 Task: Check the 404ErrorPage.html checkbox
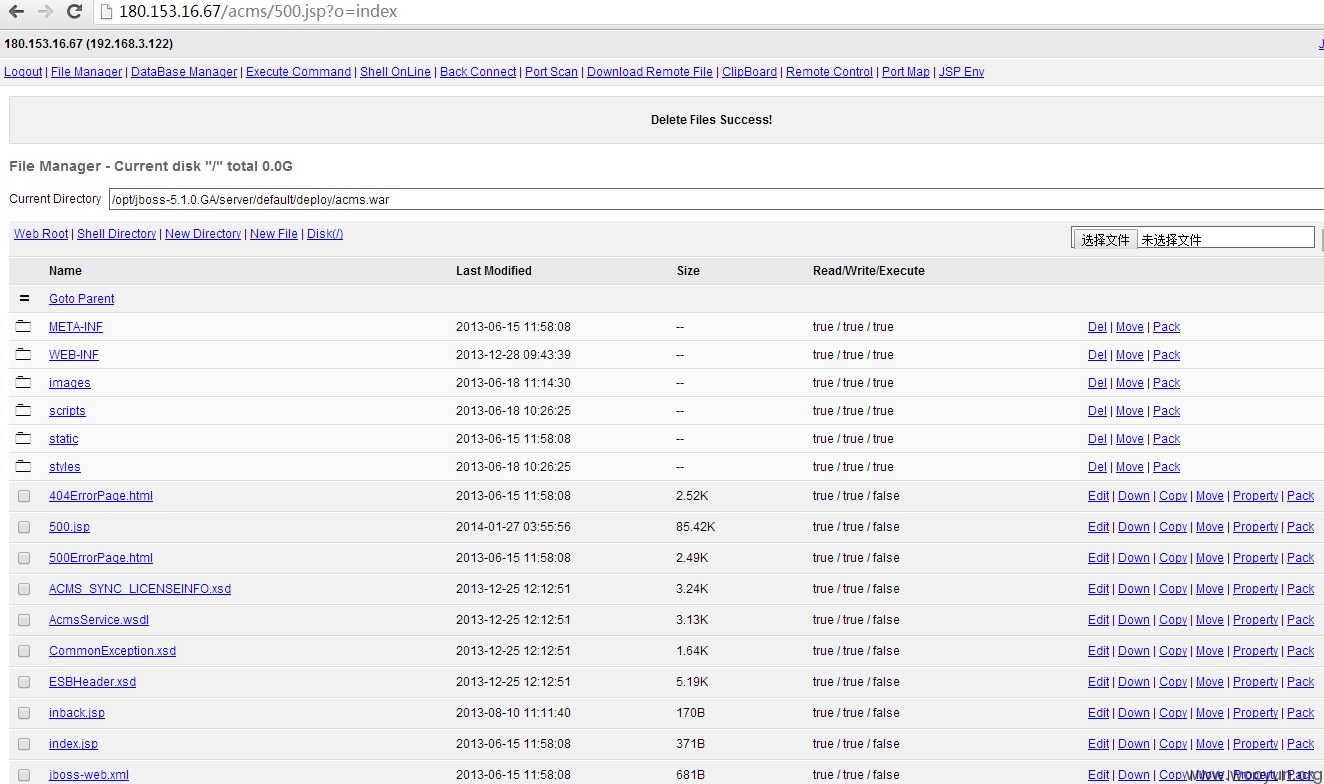[24, 496]
